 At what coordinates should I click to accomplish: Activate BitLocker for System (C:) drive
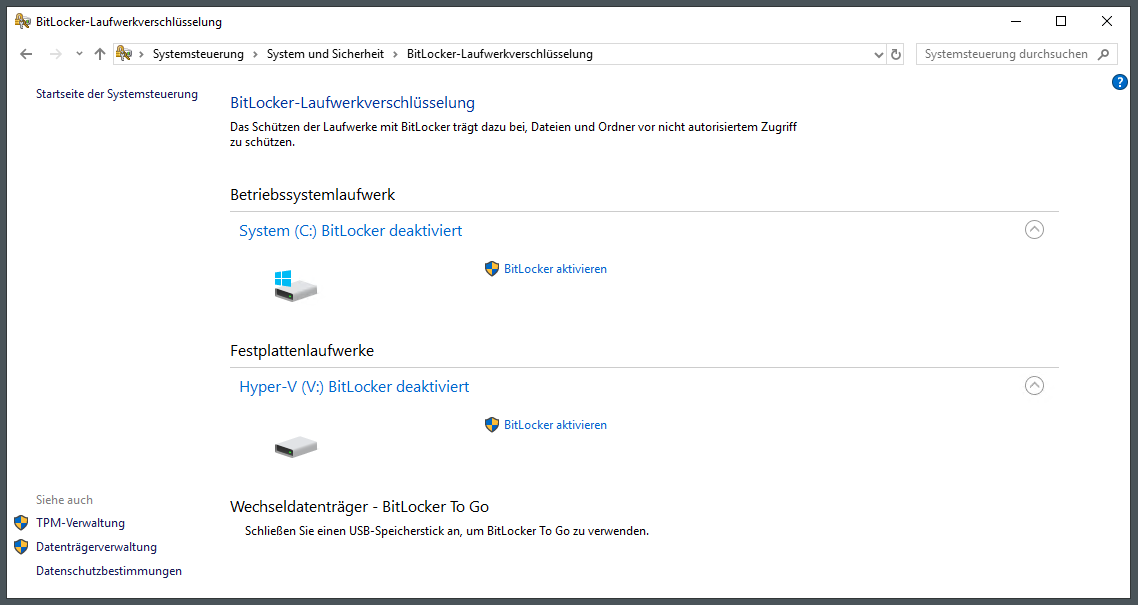pos(555,269)
